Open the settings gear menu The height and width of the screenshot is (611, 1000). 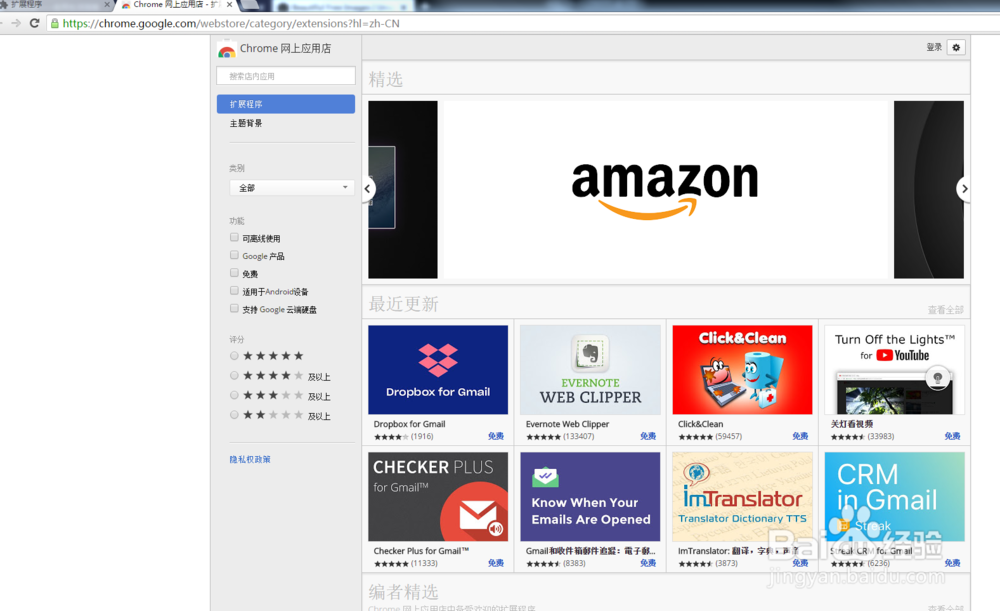point(955,47)
